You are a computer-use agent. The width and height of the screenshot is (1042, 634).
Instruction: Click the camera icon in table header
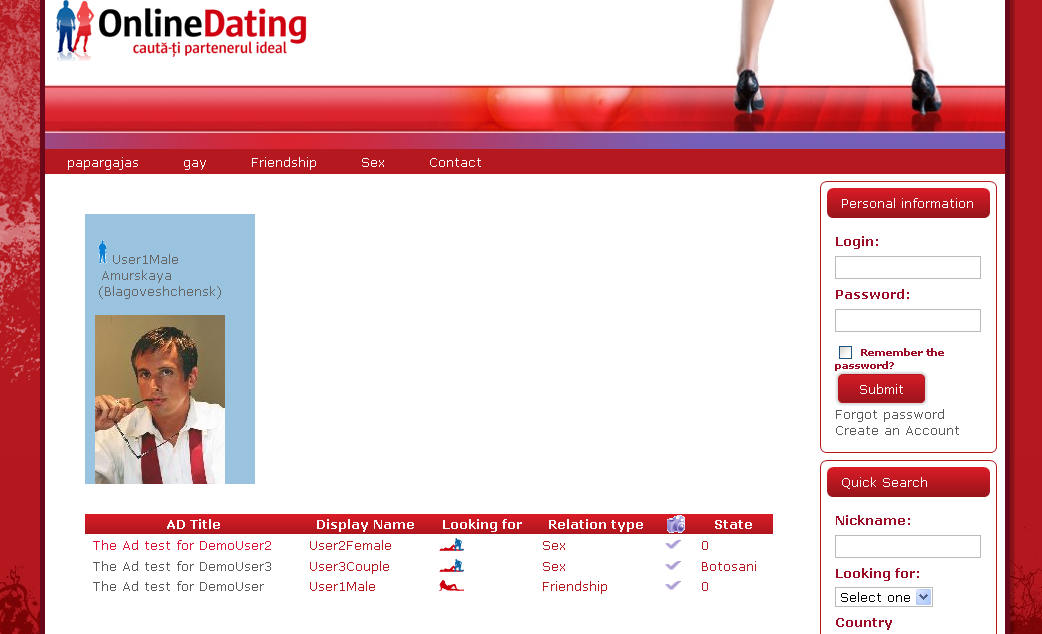tap(676, 524)
